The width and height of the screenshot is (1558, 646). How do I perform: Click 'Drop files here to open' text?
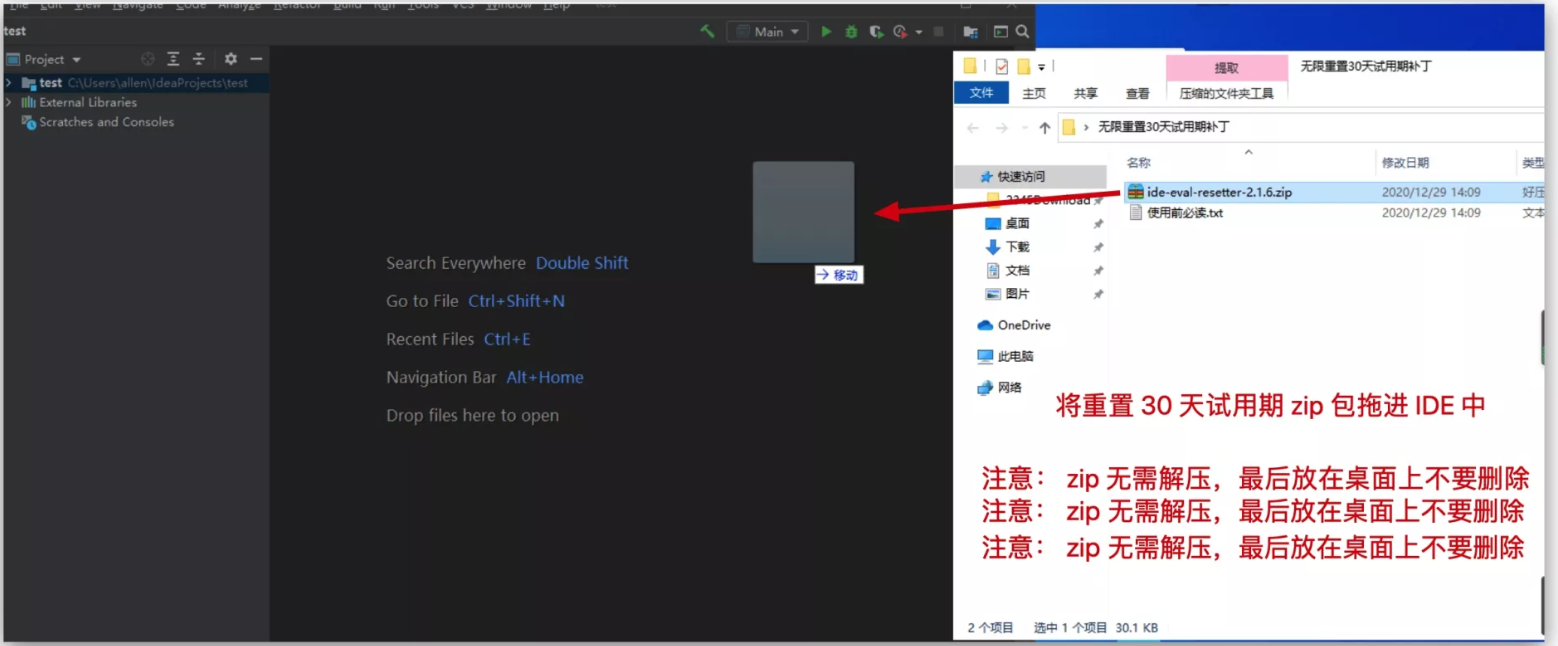472,415
